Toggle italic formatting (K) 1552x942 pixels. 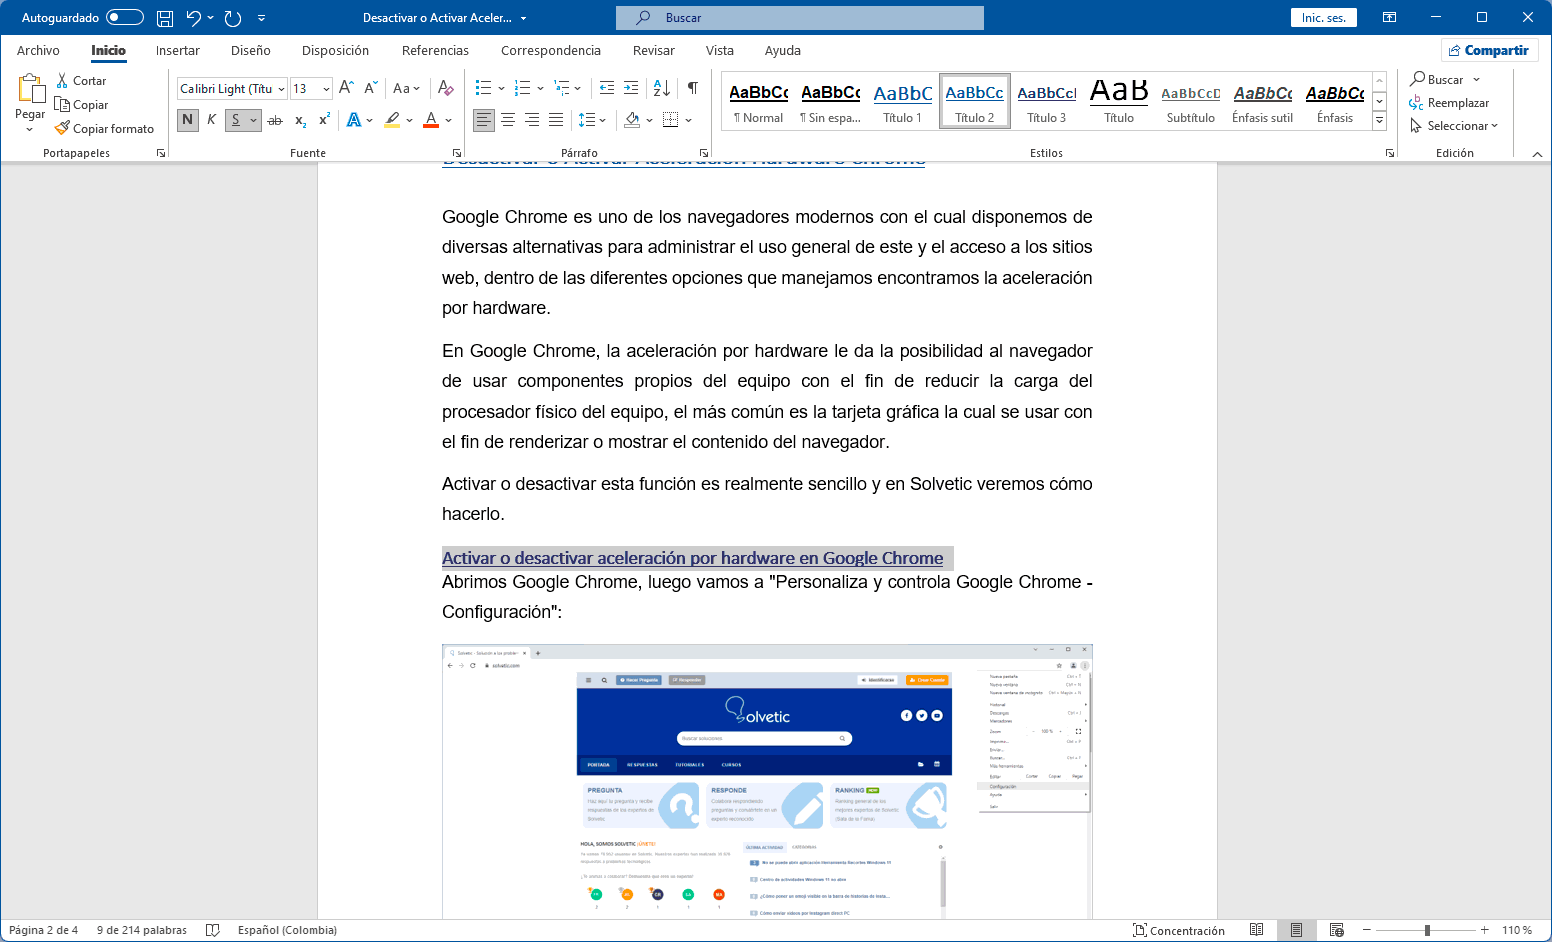[211, 120]
